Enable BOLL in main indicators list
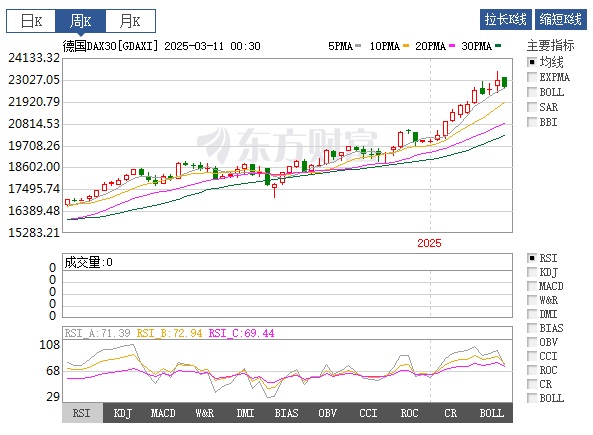The height and width of the screenshot is (435, 593). click(532, 92)
